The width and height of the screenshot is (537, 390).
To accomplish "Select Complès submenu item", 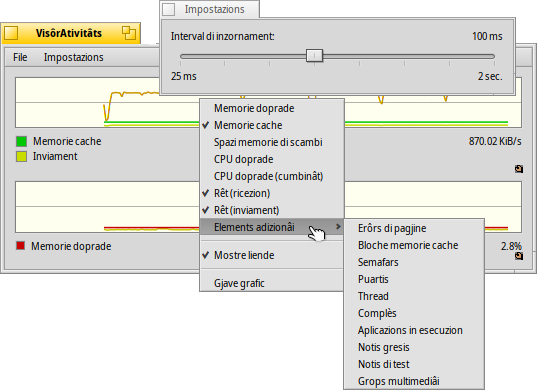I will (414, 313).
